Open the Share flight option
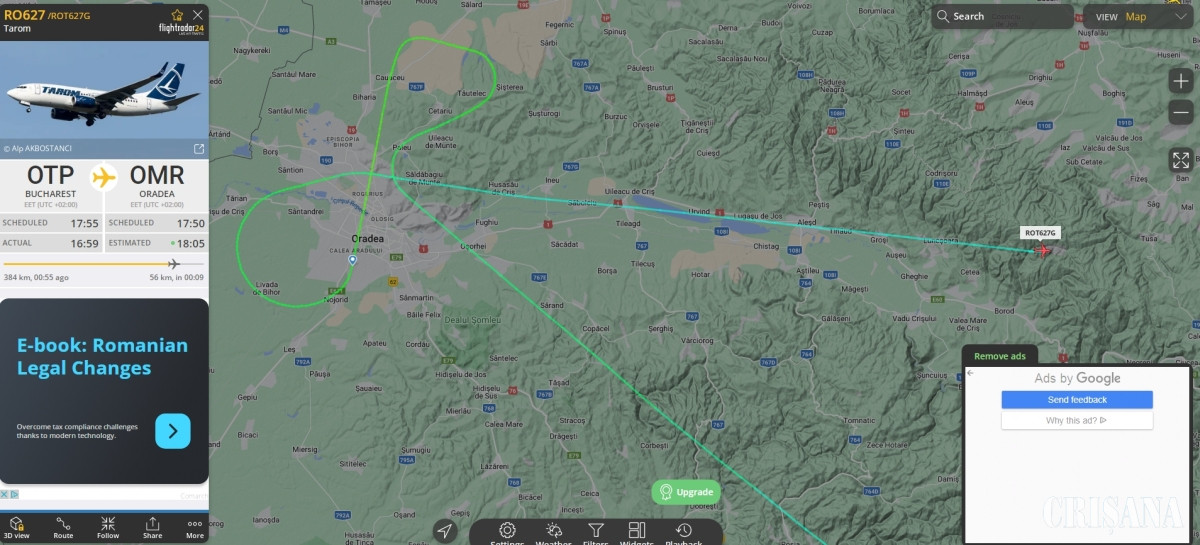The width and height of the screenshot is (1200, 545). [152, 527]
